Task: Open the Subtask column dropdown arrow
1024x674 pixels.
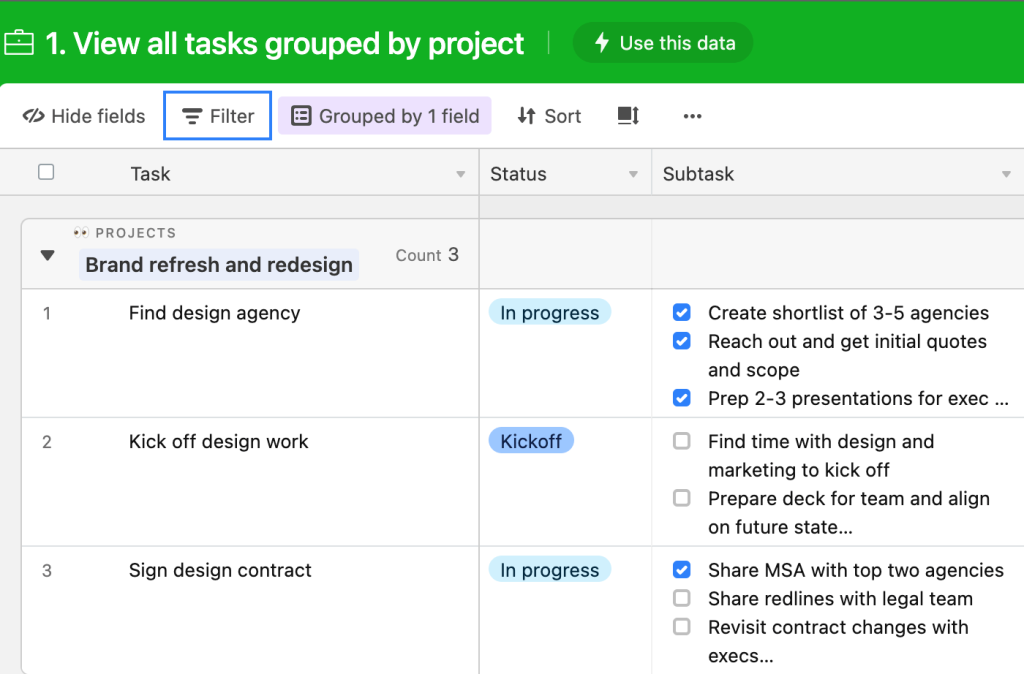Action: pyautogui.click(x=1006, y=174)
